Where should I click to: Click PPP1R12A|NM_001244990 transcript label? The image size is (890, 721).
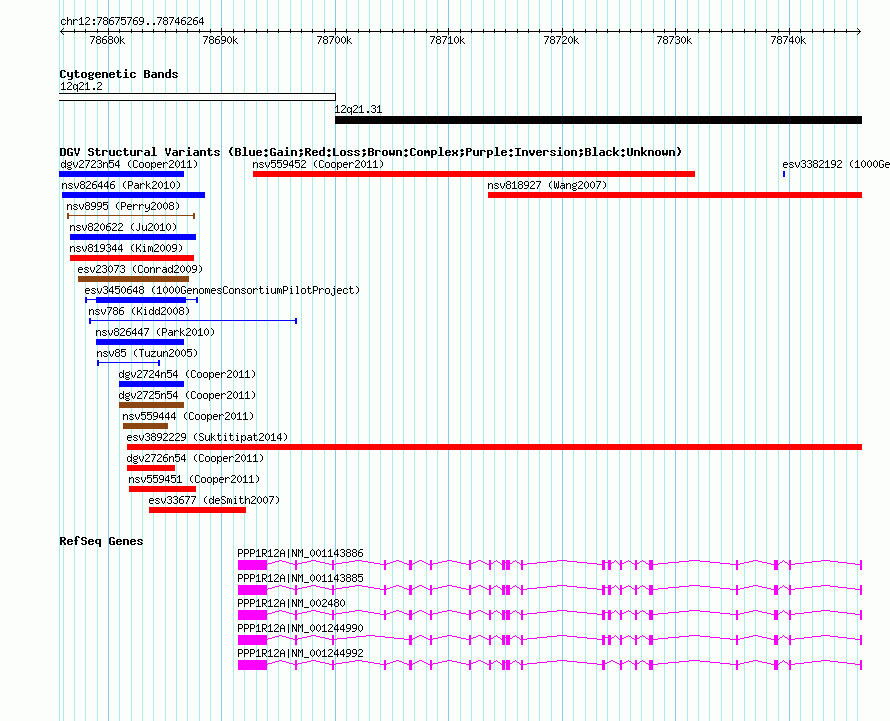click(300, 628)
